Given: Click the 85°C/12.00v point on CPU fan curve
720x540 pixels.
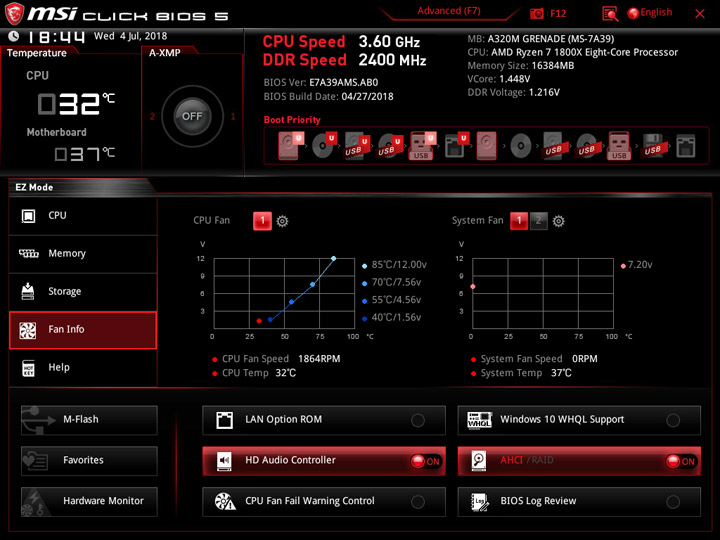Looking at the screenshot, I should click(x=333, y=259).
